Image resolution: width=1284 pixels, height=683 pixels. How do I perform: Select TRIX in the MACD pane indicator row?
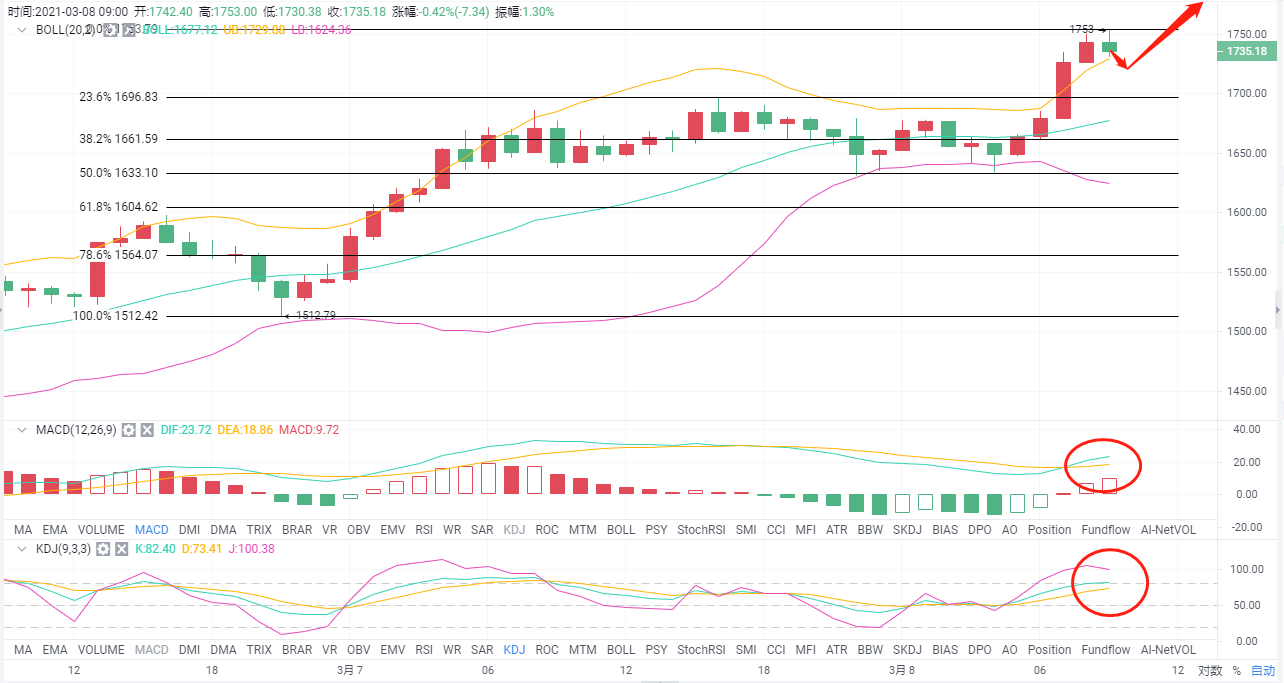(x=259, y=530)
